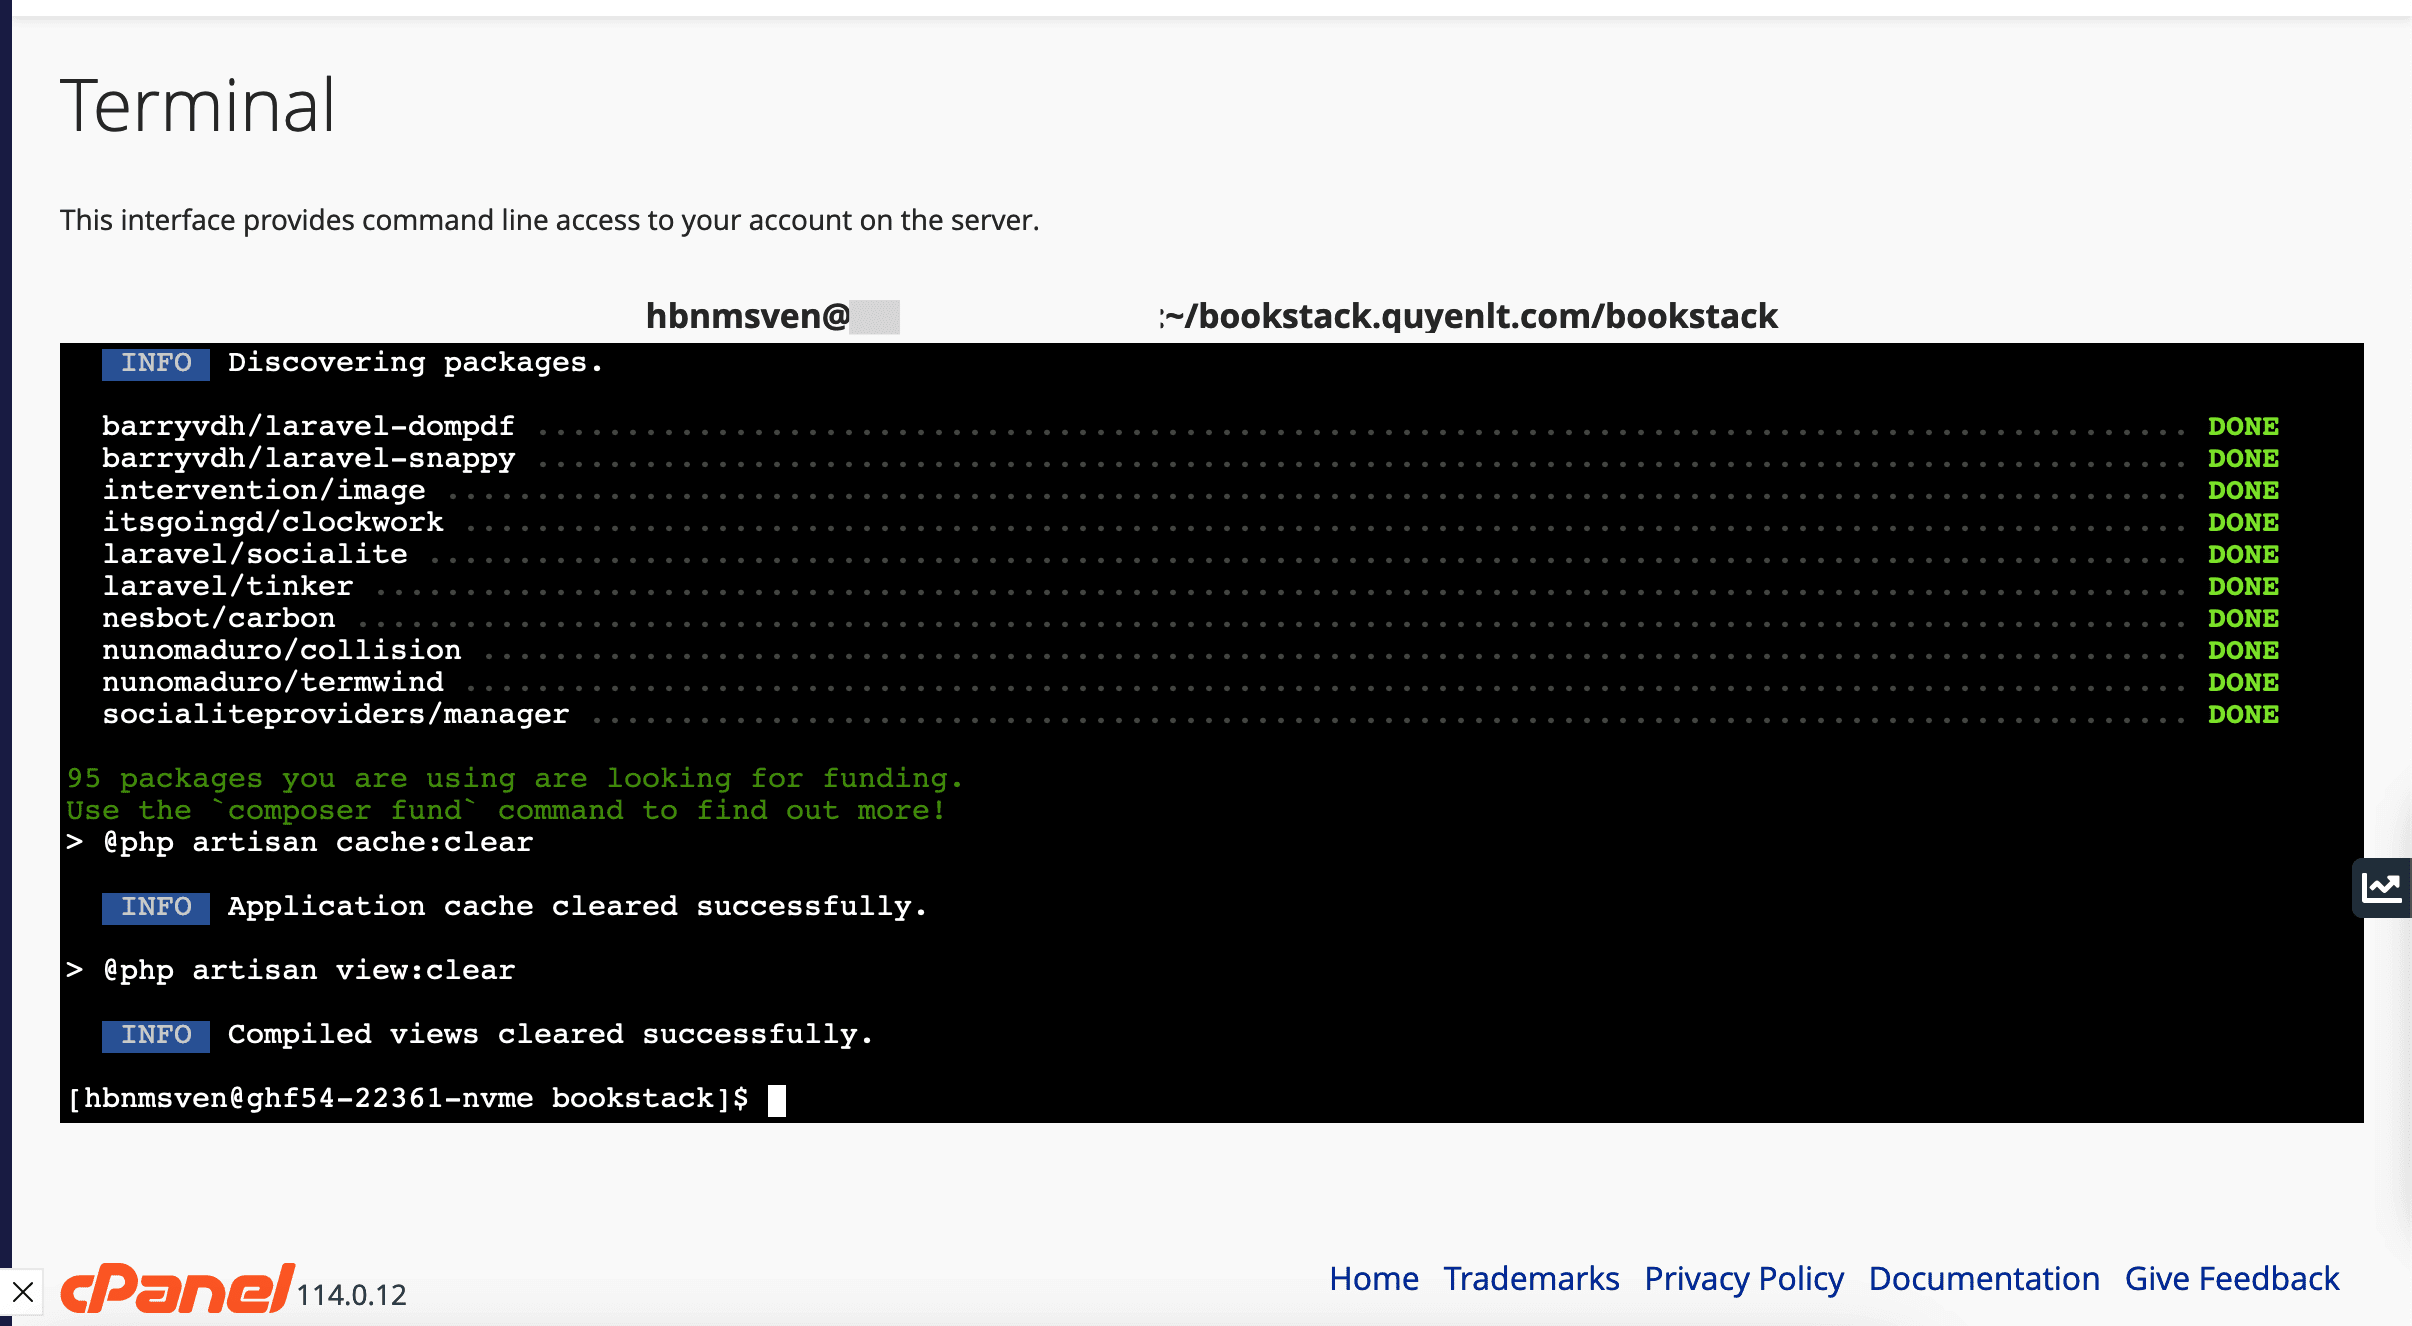Open the Documentation footer link
This screenshot has width=2412, height=1326.
tap(1983, 1278)
